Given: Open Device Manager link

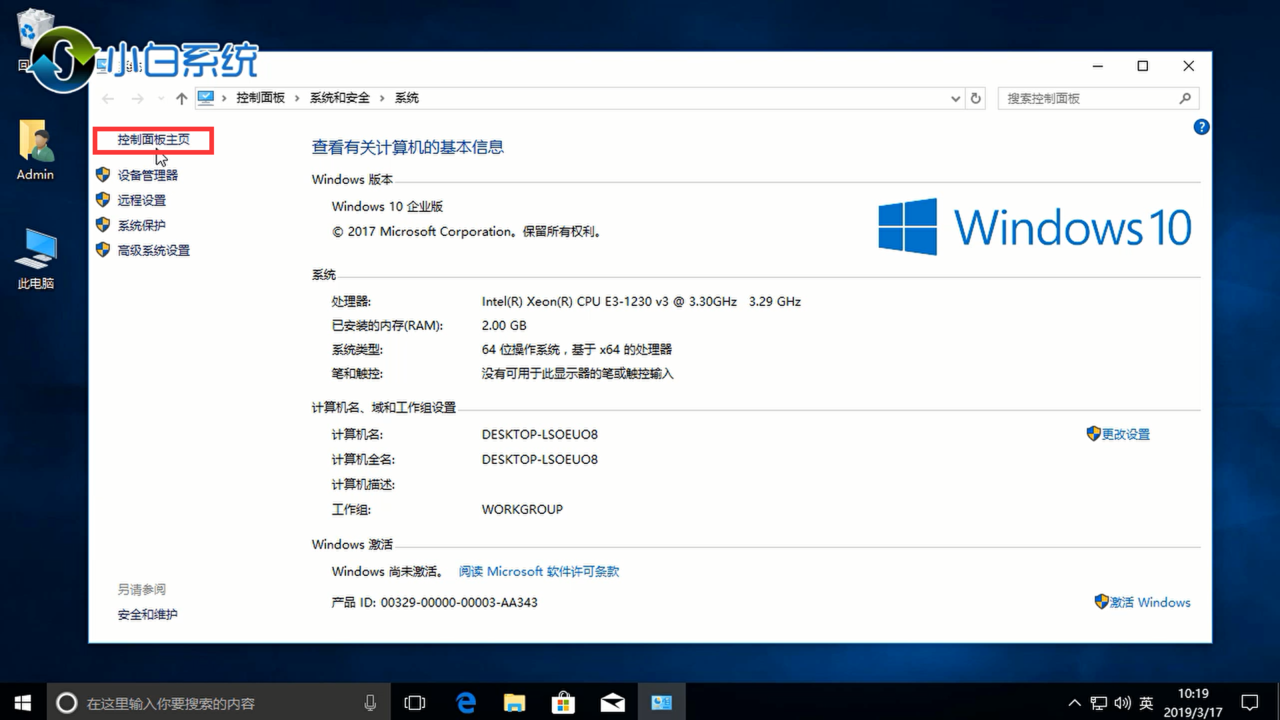Looking at the screenshot, I should click(147, 175).
